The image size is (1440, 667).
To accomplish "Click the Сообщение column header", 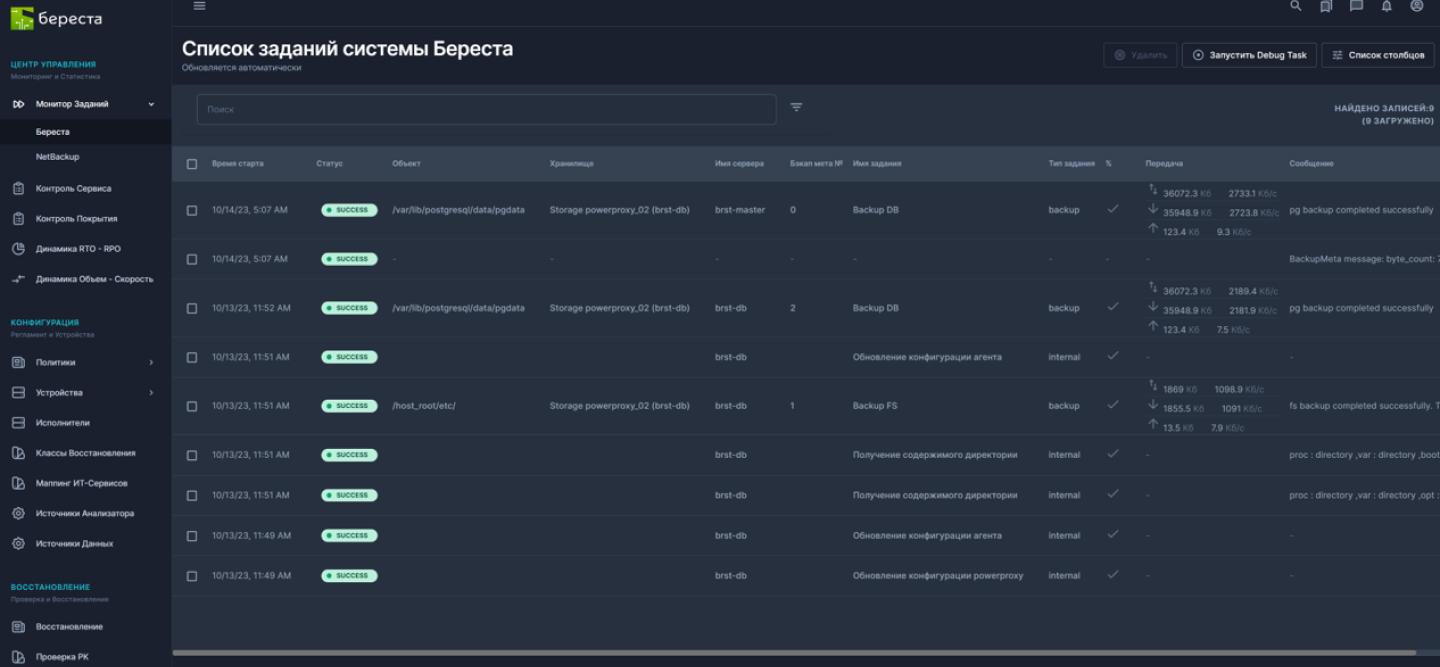I will pos(1311,164).
